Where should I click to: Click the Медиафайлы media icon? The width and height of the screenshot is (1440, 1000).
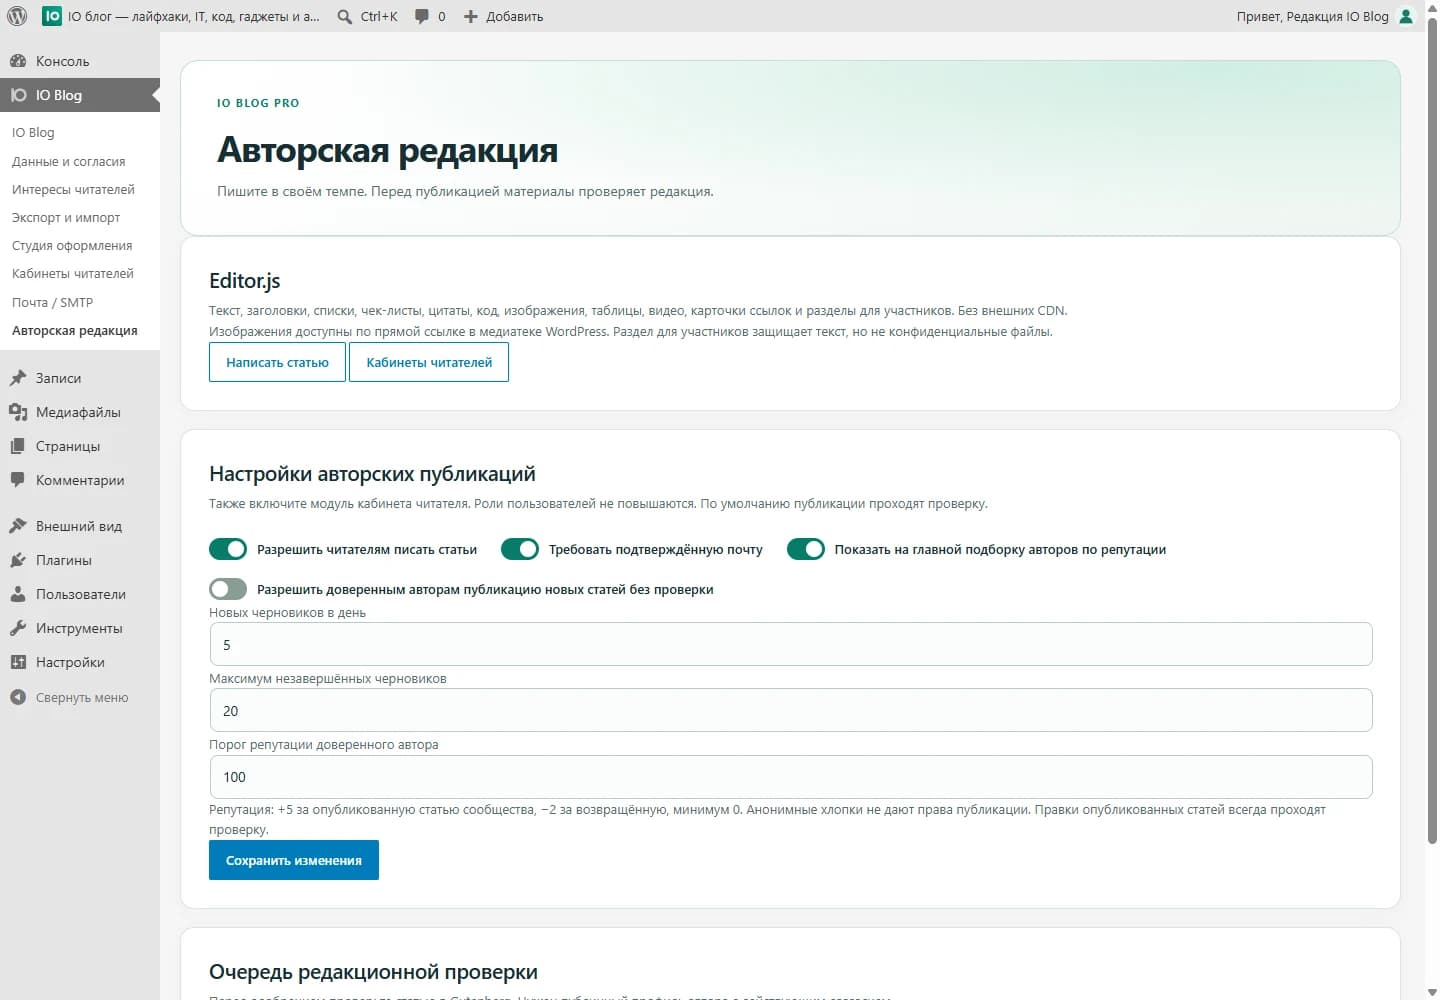coord(18,412)
